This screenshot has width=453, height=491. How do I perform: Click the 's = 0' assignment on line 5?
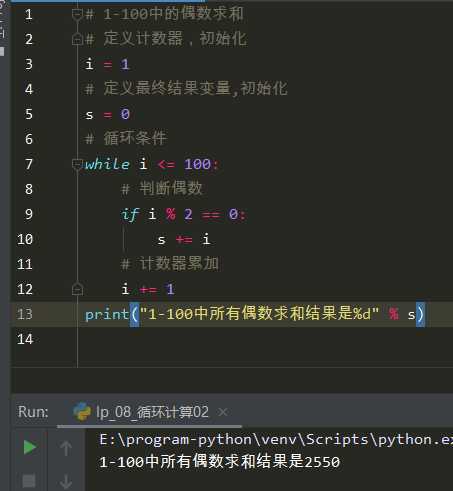tap(107, 114)
